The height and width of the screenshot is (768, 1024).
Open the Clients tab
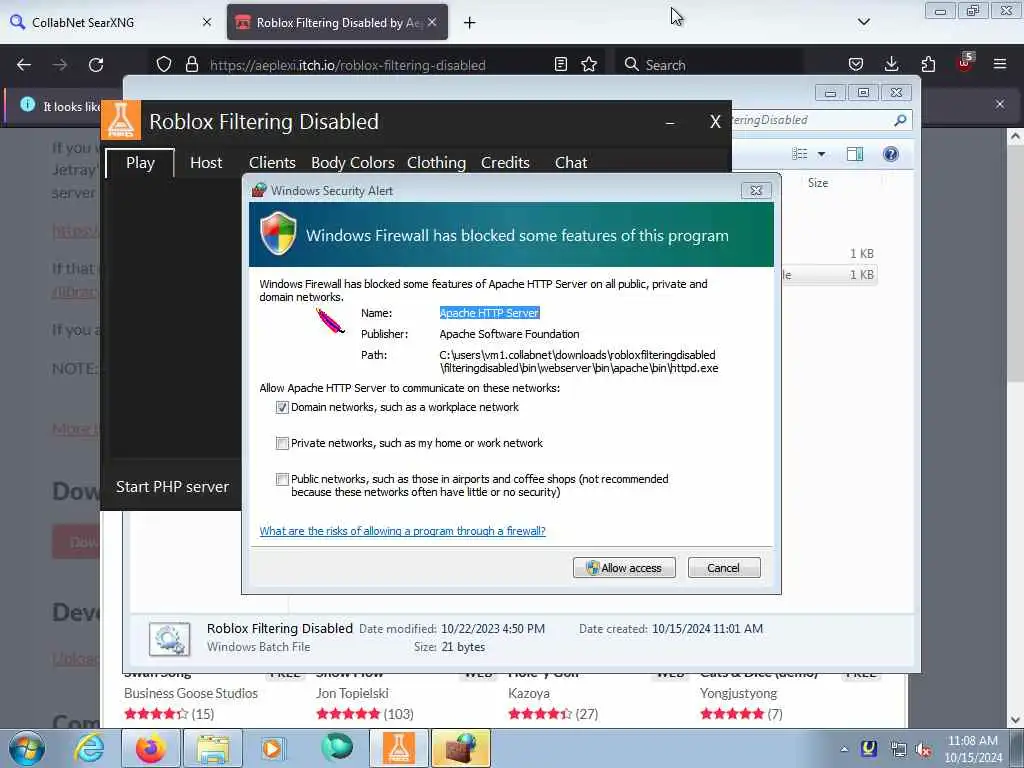pyautogui.click(x=272, y=163)
